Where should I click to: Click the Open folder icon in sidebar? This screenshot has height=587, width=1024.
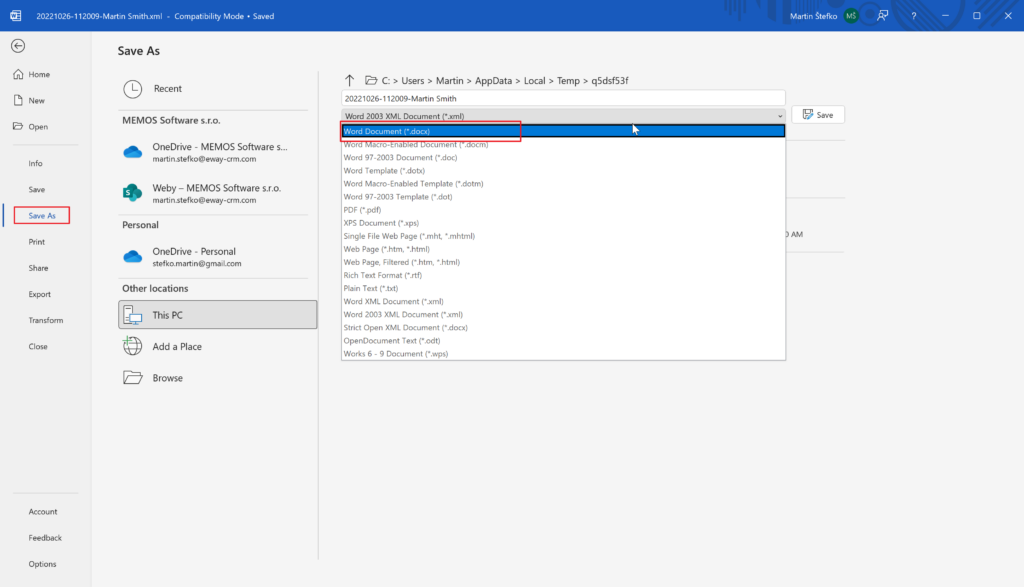pos(18,126)
